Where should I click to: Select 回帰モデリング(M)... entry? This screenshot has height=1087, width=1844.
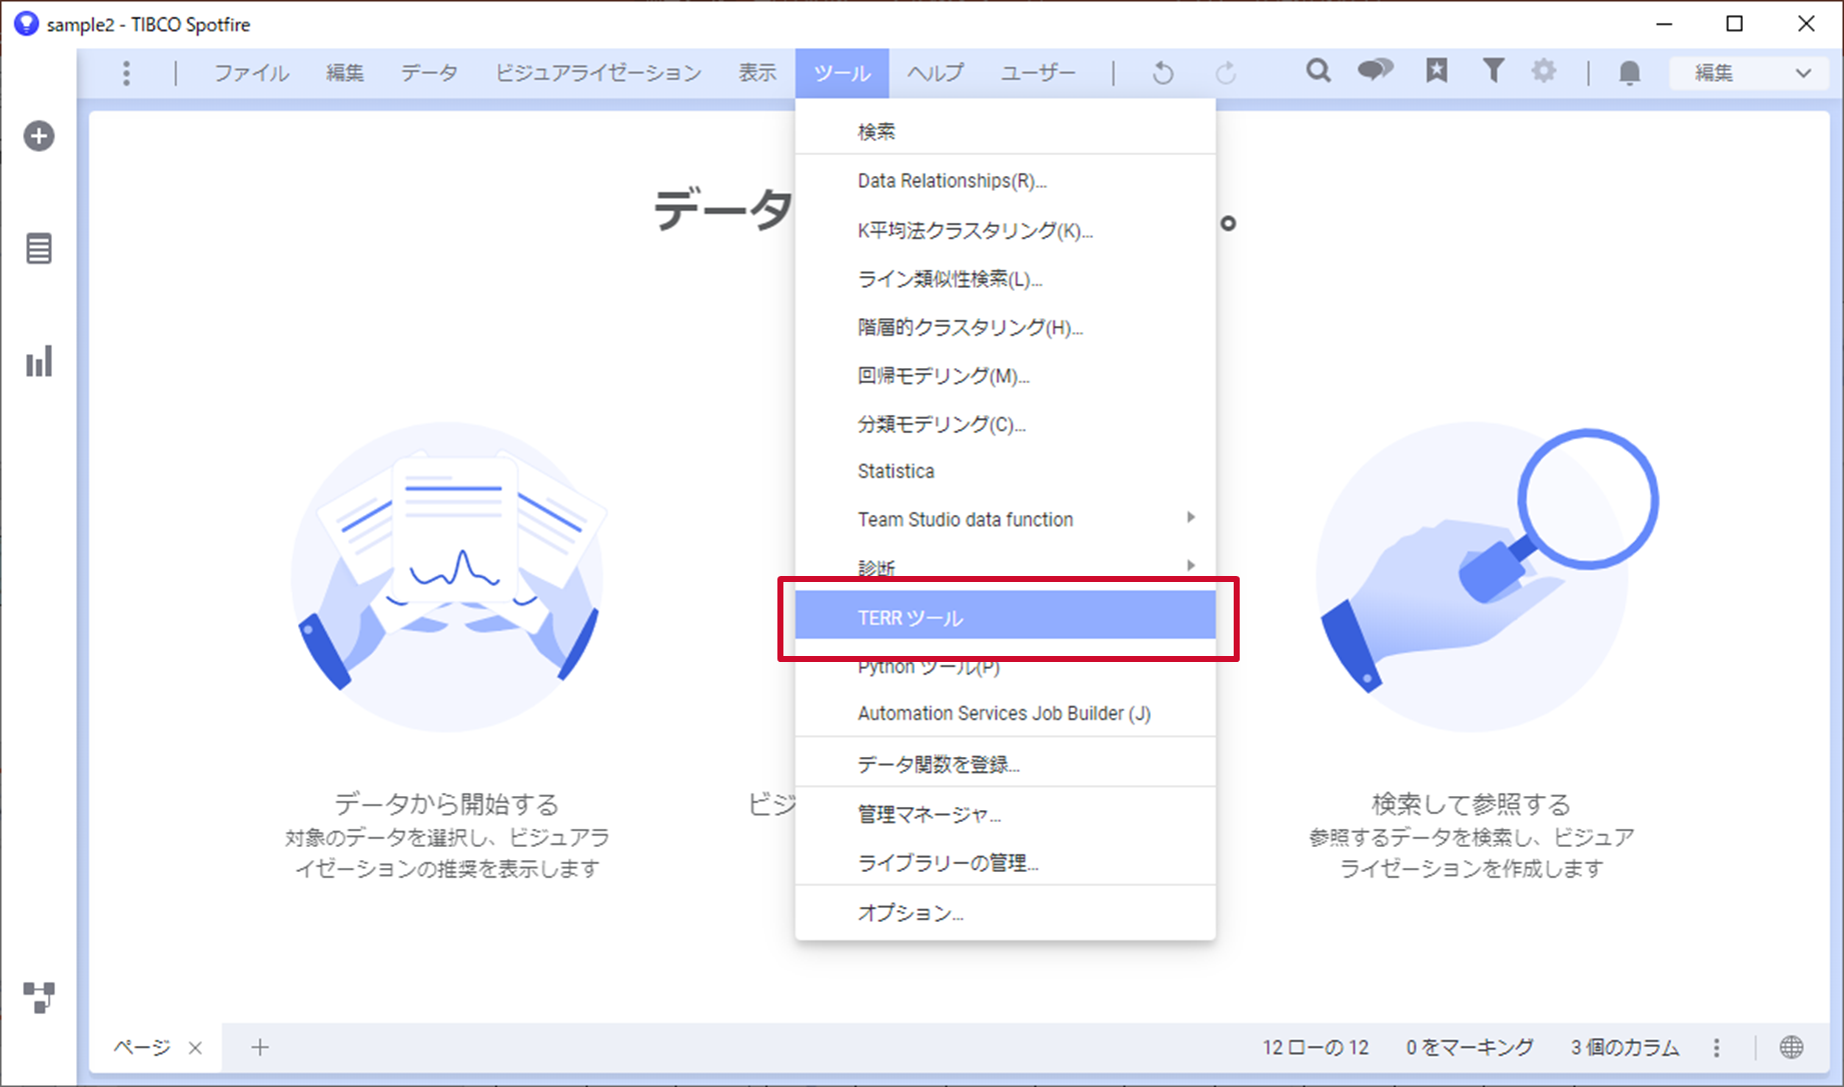coord(1005,376)
